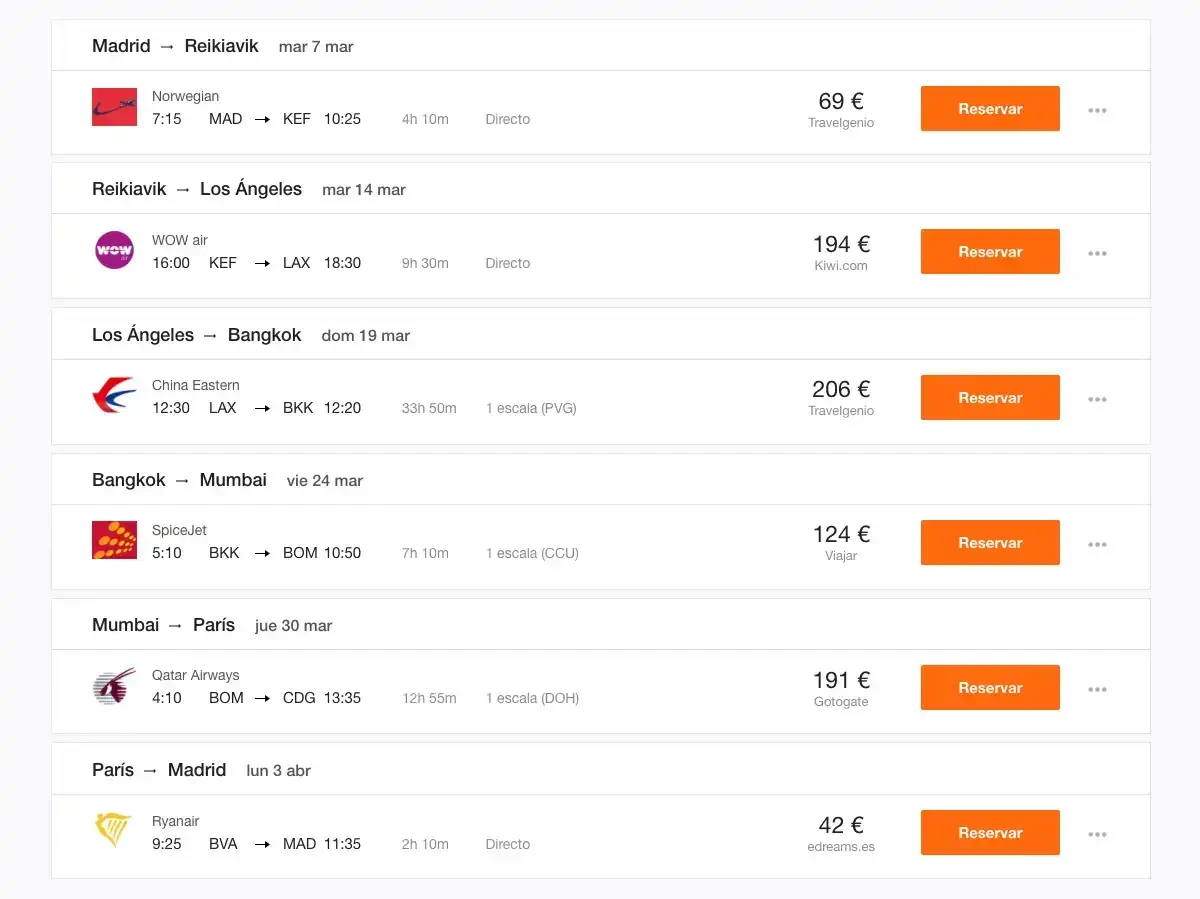Open three-dot menu for SpiceJet flight
The height and width of the screenshot is (899, 1200).
coord(1097,544)
